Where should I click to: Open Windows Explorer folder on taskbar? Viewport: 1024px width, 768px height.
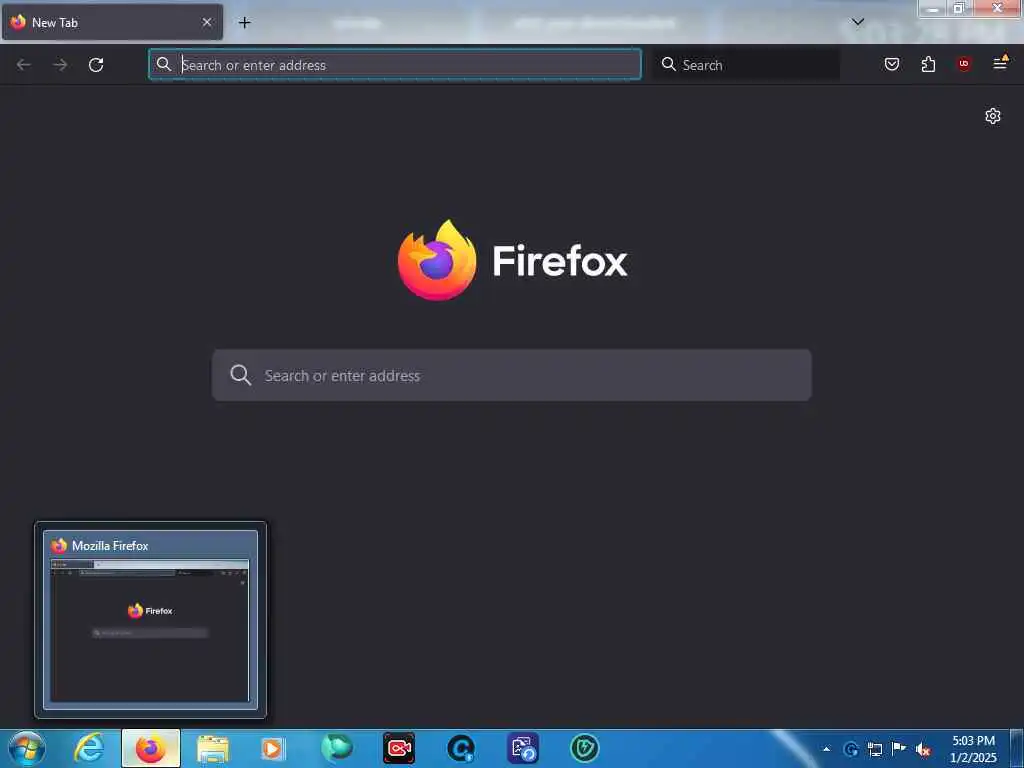(x=213, y=748)
